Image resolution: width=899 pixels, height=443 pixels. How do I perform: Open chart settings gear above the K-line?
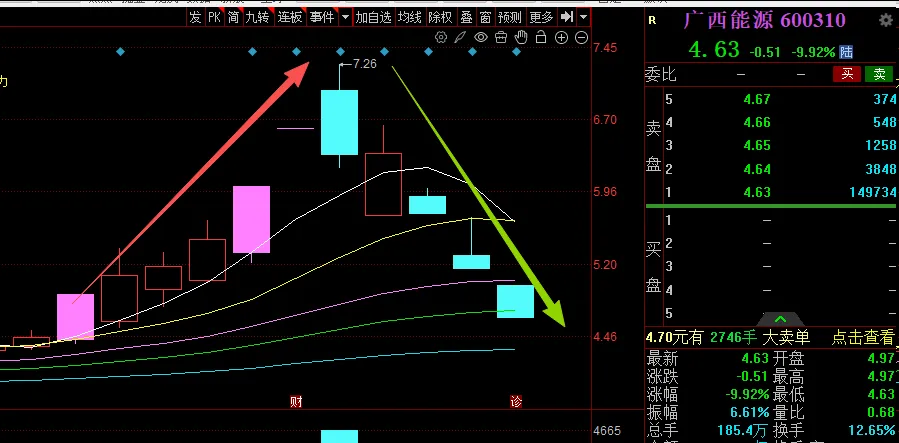441,38
